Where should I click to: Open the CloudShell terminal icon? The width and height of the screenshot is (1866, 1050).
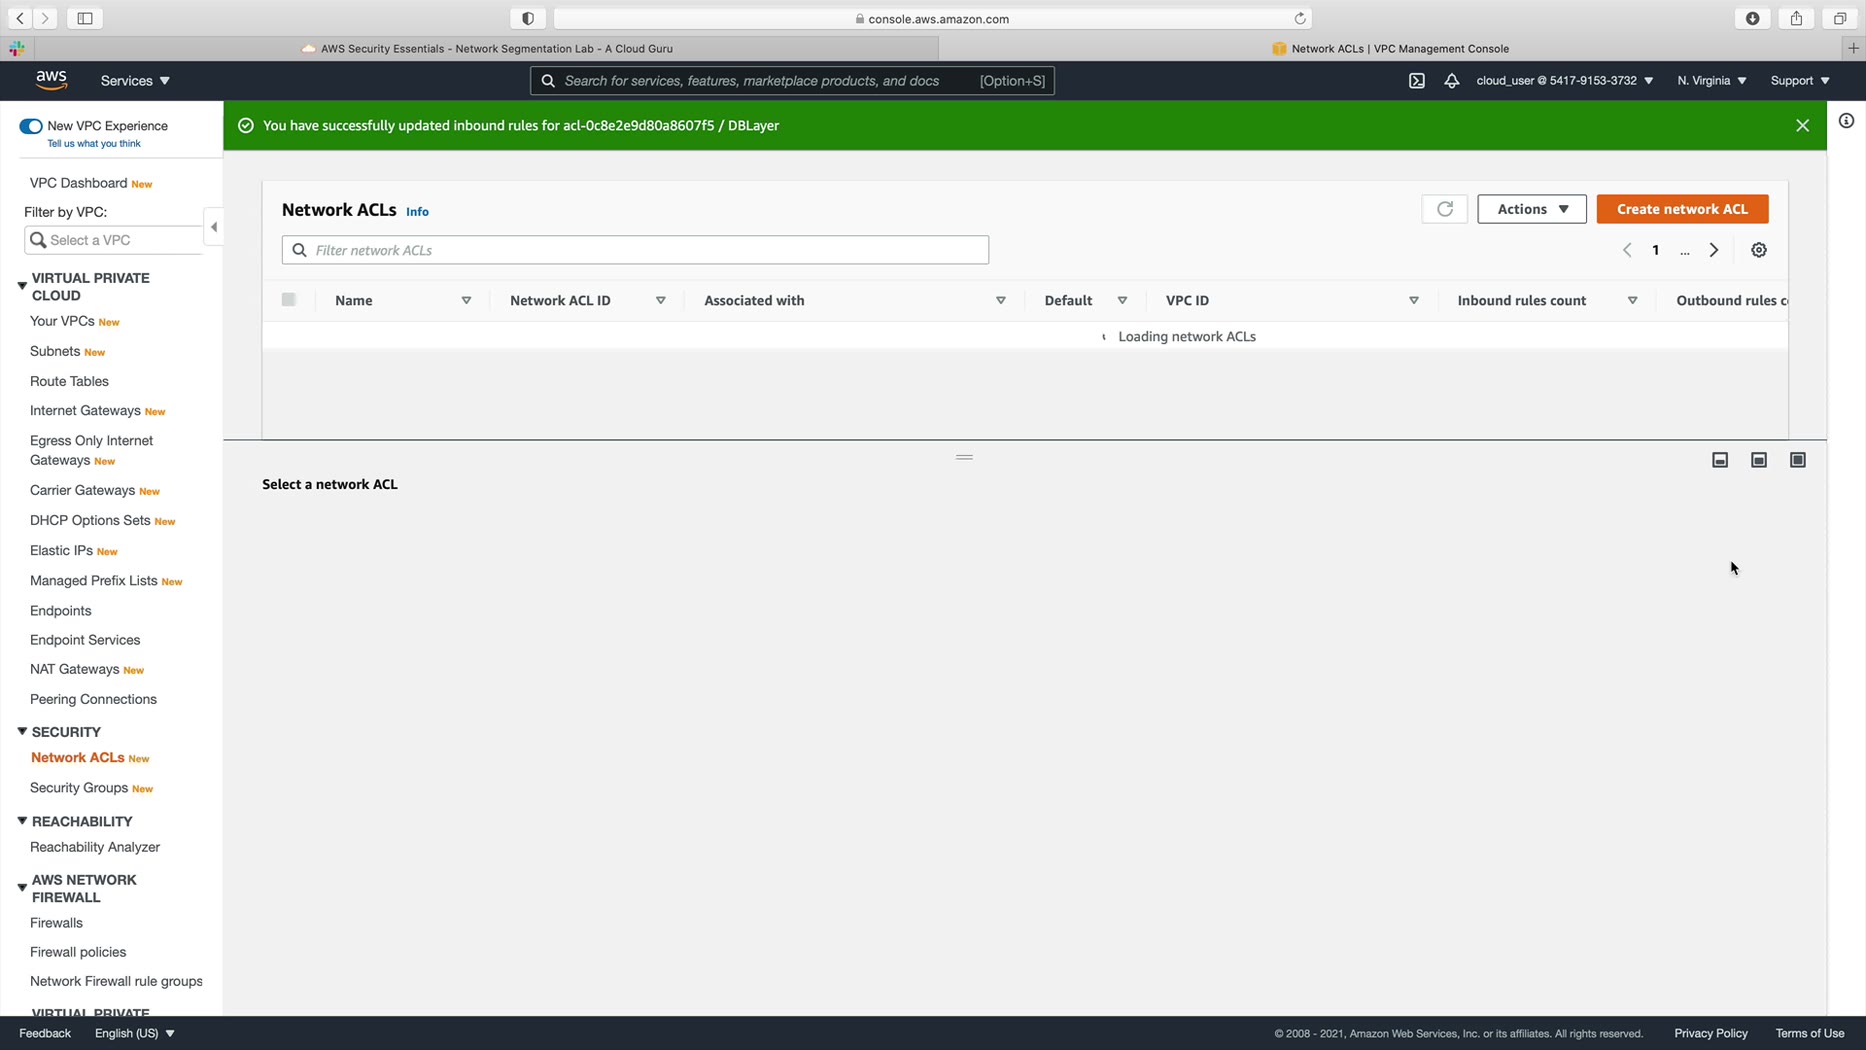pos(1416,81)
